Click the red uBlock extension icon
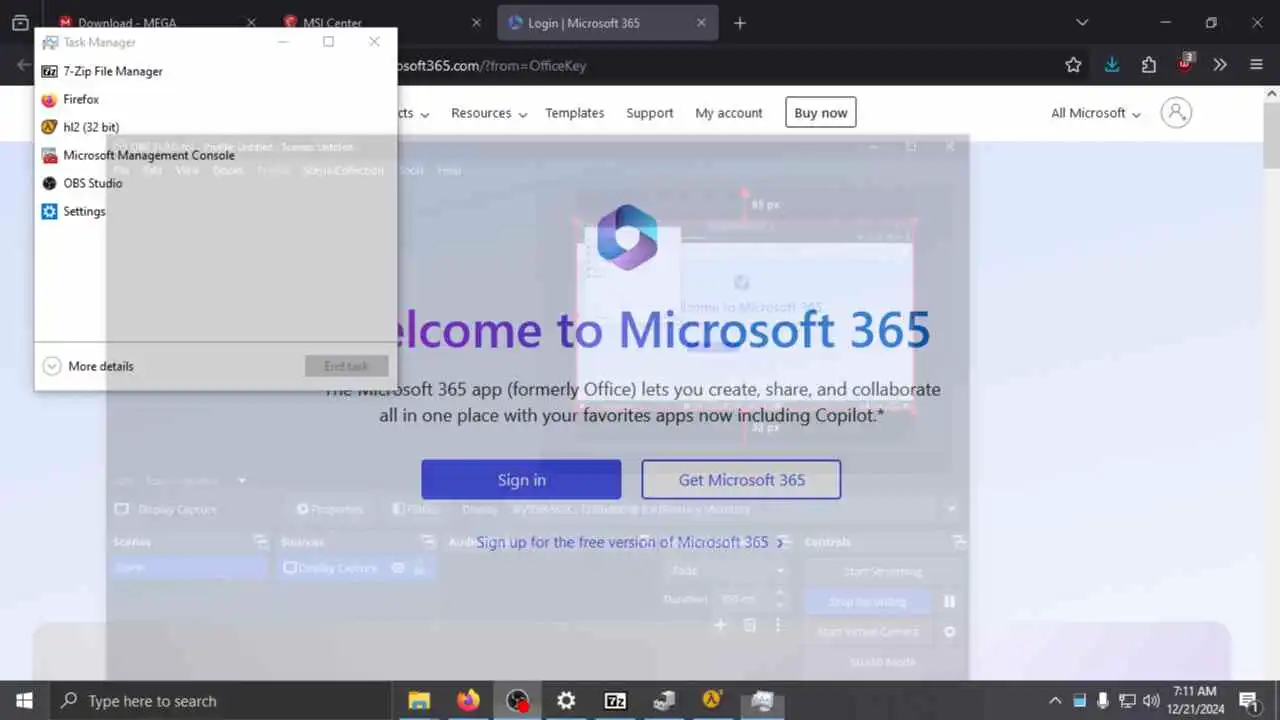This screenshot has height=720, width=1280. coord(1185,65)
